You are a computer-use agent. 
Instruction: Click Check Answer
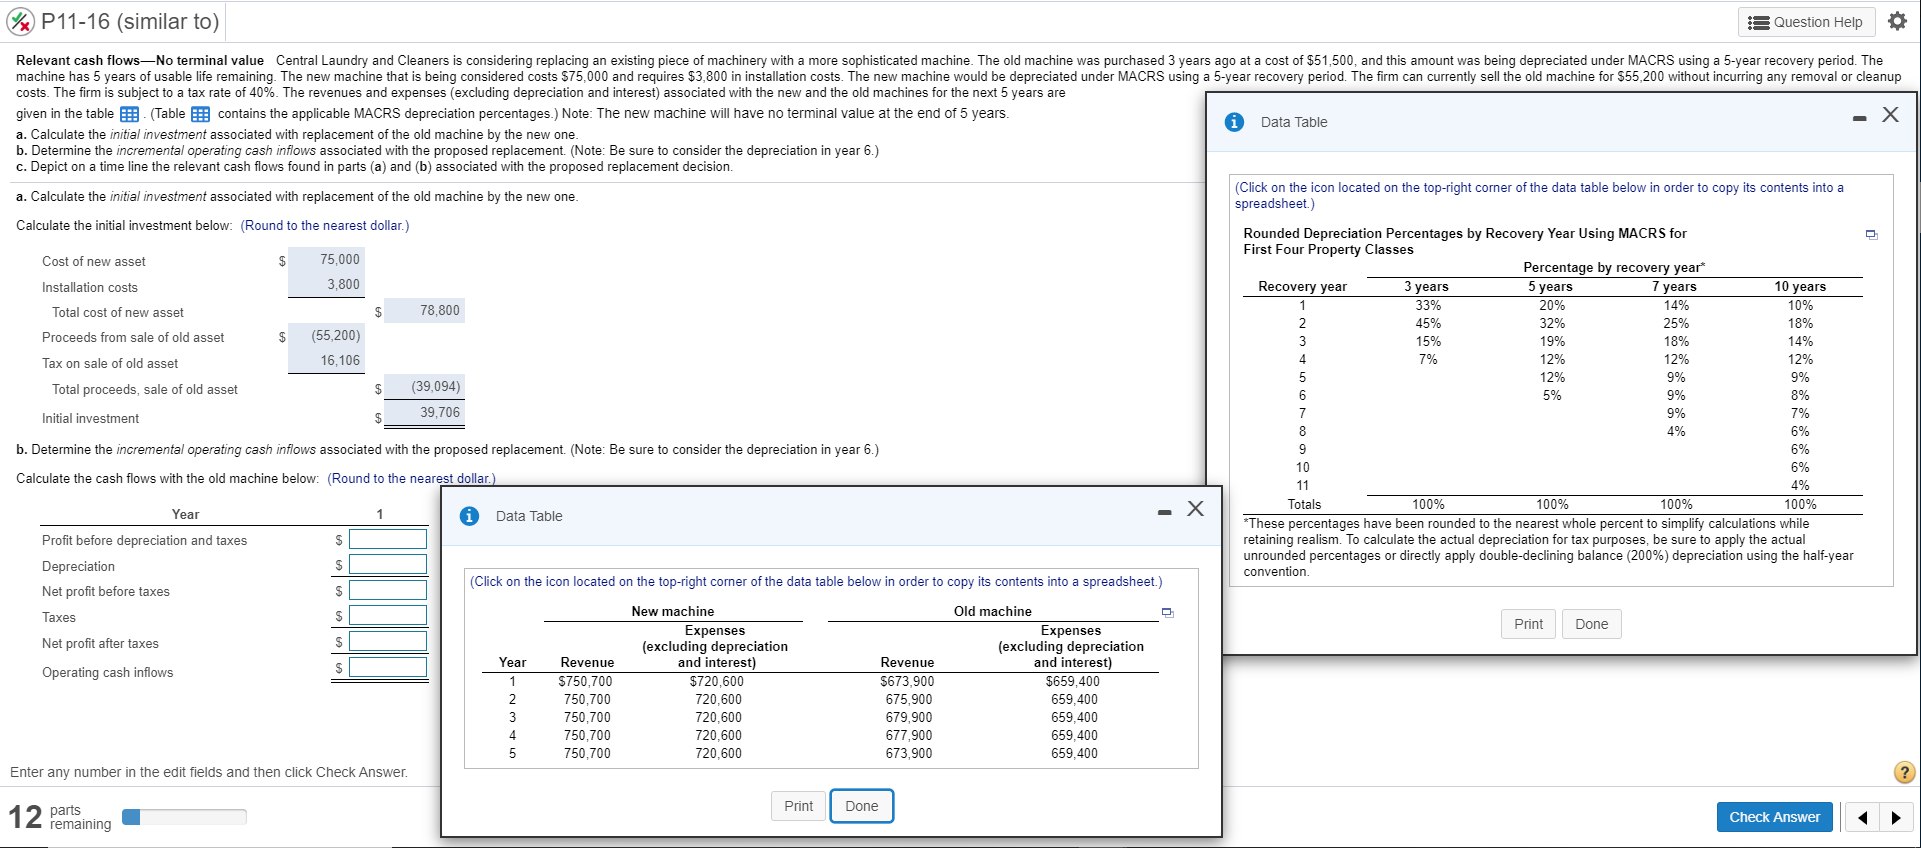1775,817
